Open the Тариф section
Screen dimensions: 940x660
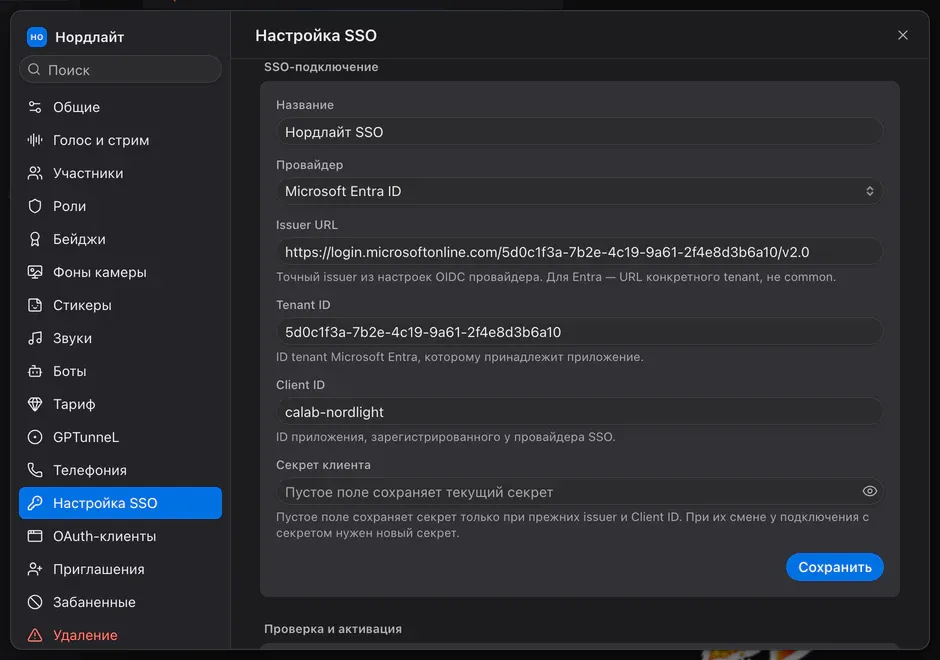pos(120,404)
